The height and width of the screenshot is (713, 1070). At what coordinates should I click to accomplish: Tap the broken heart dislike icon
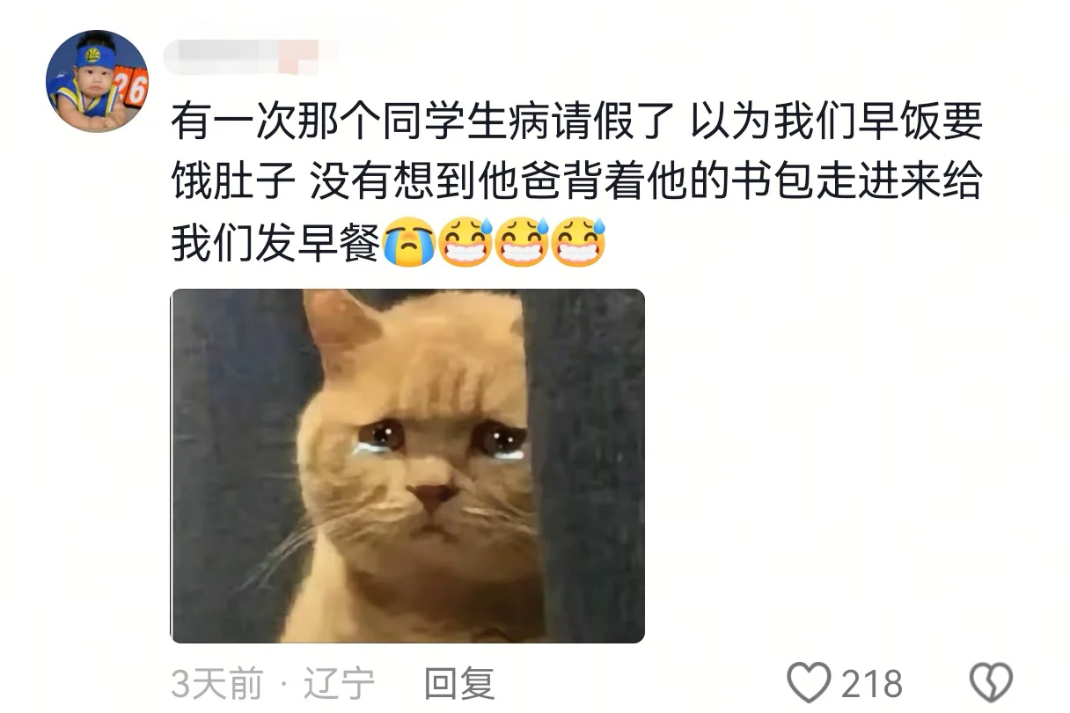(991, 682)
